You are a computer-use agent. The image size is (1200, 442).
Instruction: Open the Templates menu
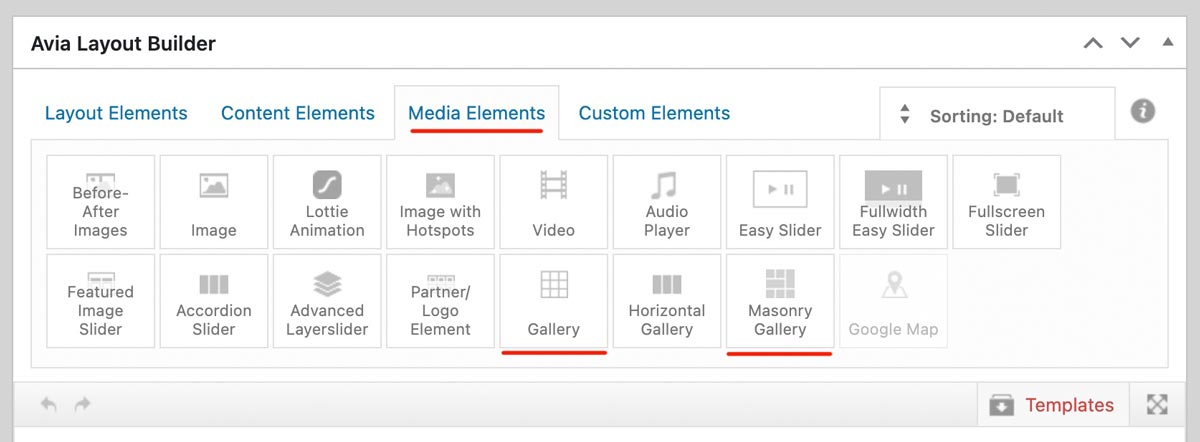click(1051, 405)
